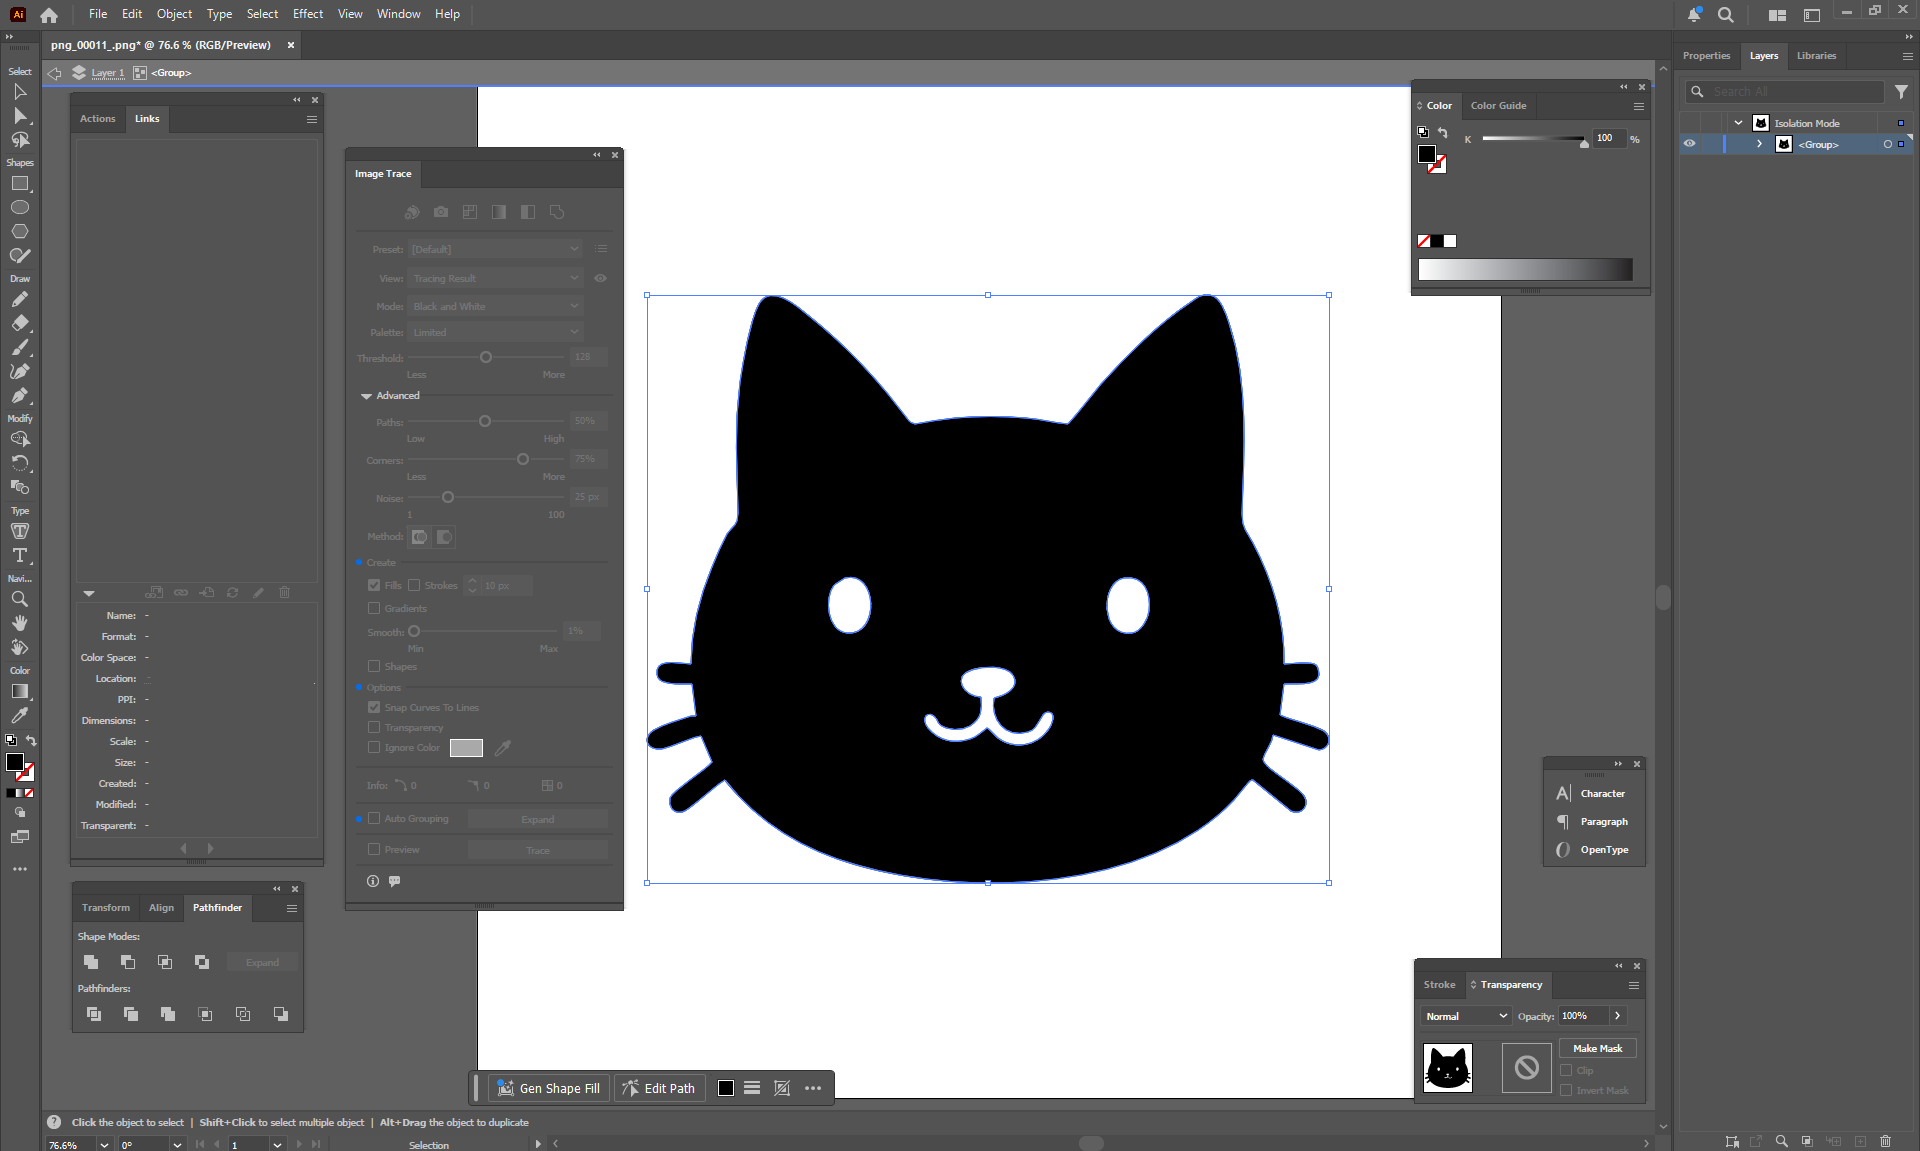Screen dimensions: 1920x1151
Task: Select the Hand tool
Action: [19, 623]
